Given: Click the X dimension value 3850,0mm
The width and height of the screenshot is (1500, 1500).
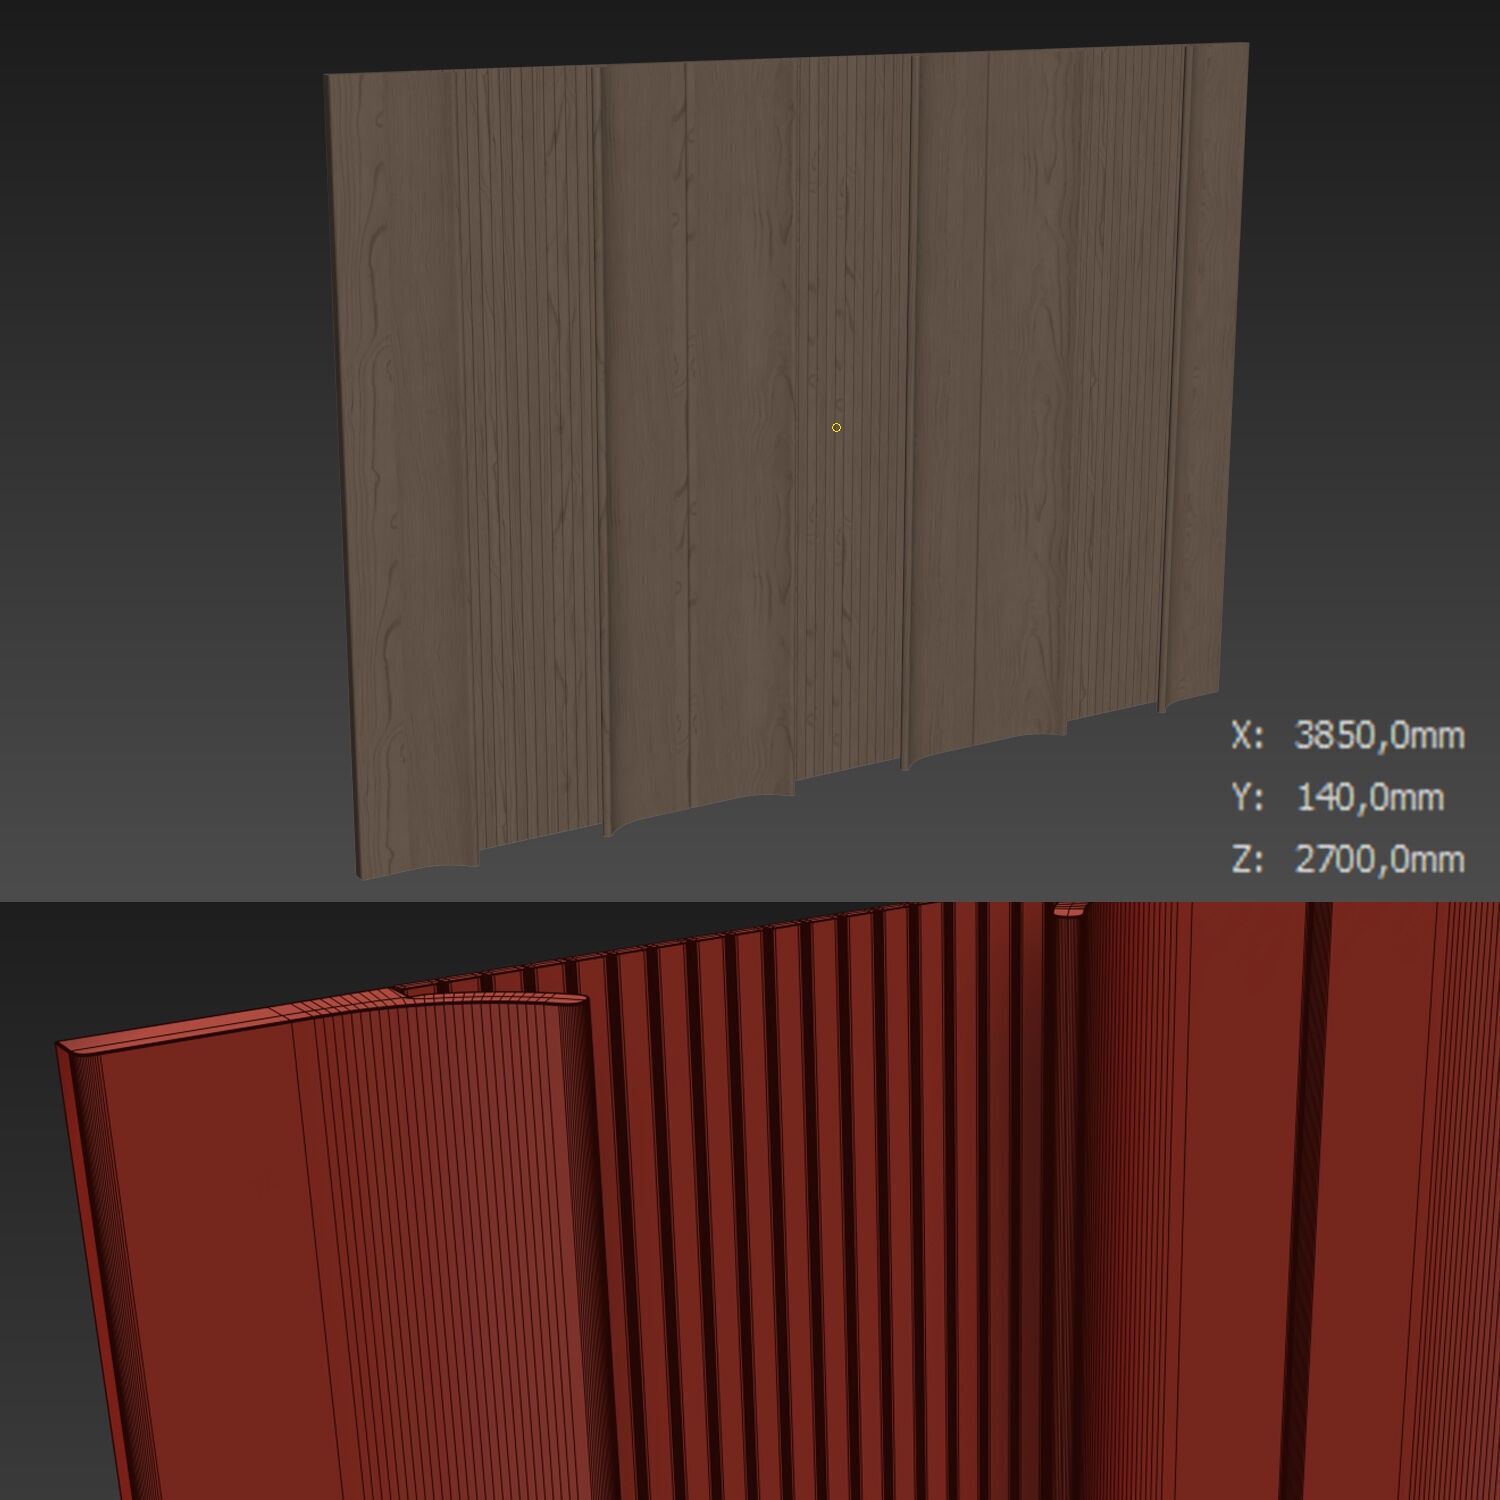Looking at the screenshot, I should tap(1379, 735).
